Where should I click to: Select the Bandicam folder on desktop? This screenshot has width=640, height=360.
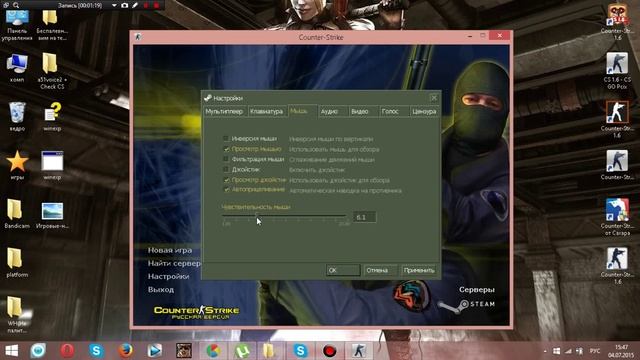17,214
